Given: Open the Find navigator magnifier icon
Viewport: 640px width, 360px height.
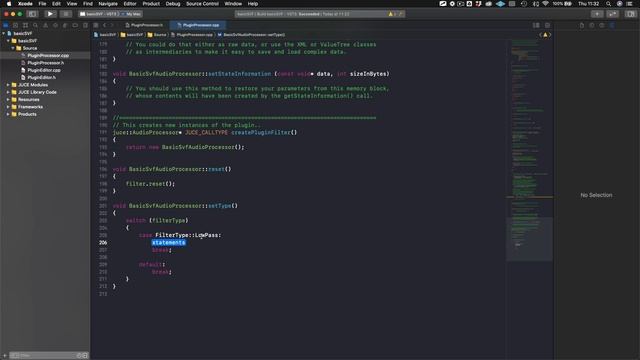Looking at the screenshot, I should [x=36, y=25].
